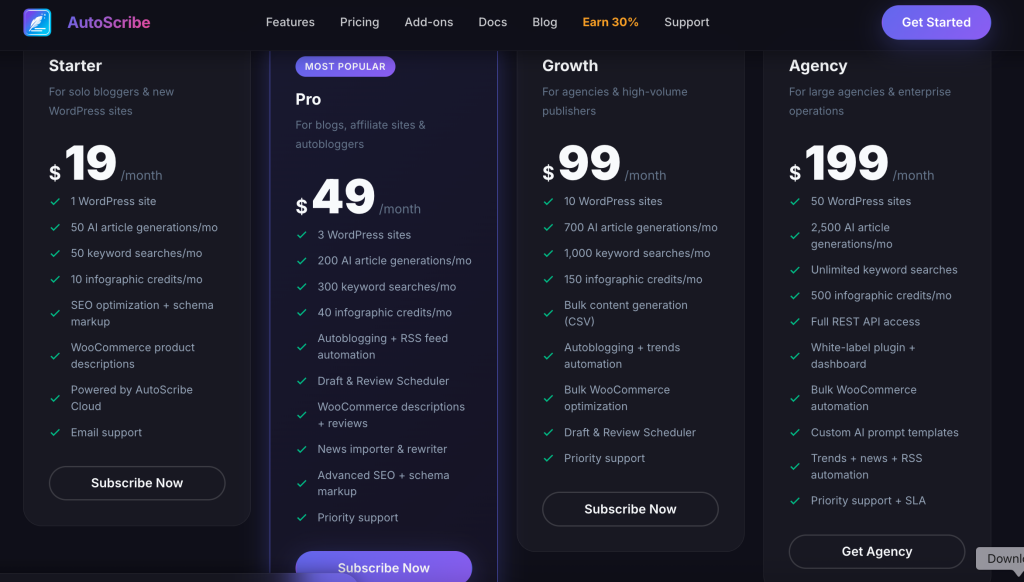Click the Agency plan heading
Image resolution: width=1024 pixels, height=582 pixels.
pos(818,66)
